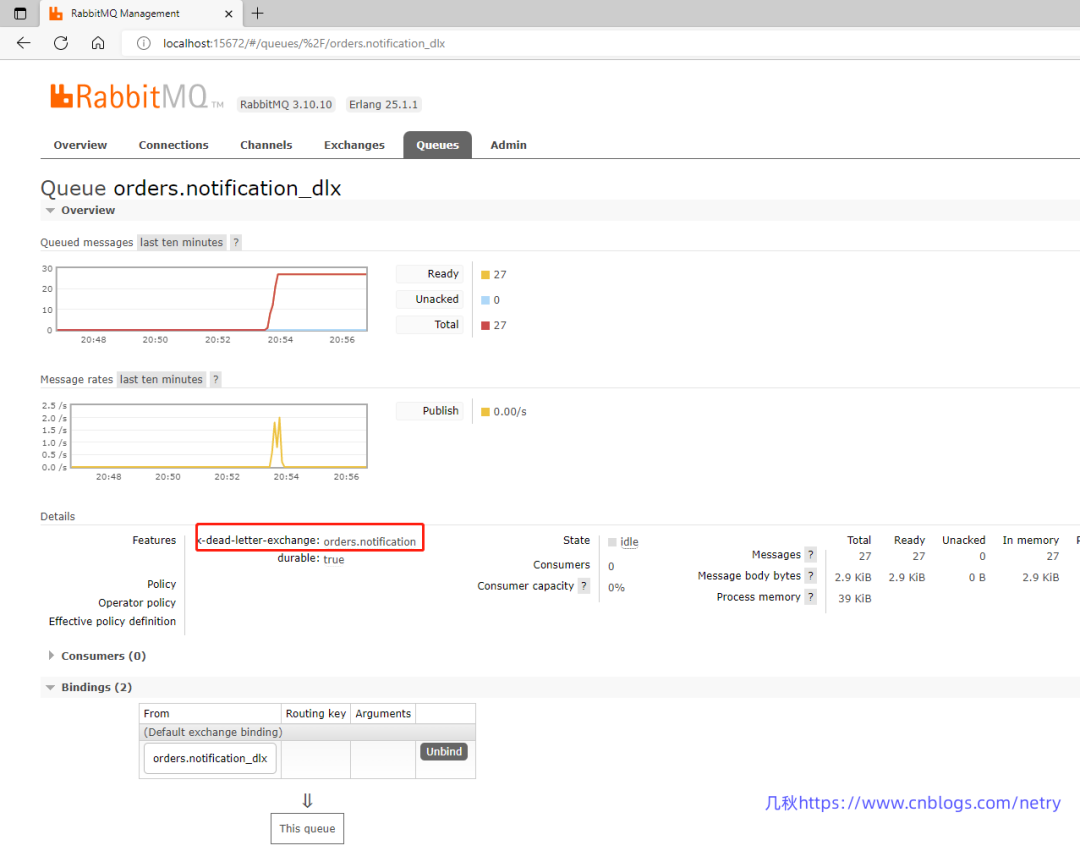Open the Queues tab
Screen dimensions: 1080x851
click(x=437, y=145)
